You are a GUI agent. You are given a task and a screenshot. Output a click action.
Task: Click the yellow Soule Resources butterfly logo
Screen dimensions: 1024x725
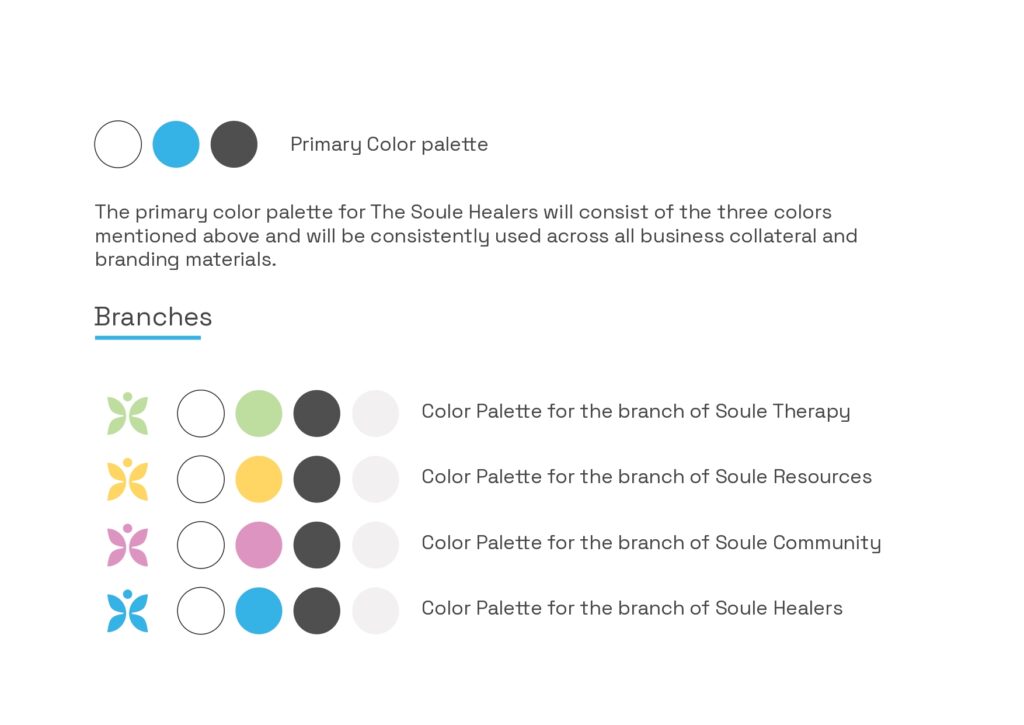click(127, 479)
